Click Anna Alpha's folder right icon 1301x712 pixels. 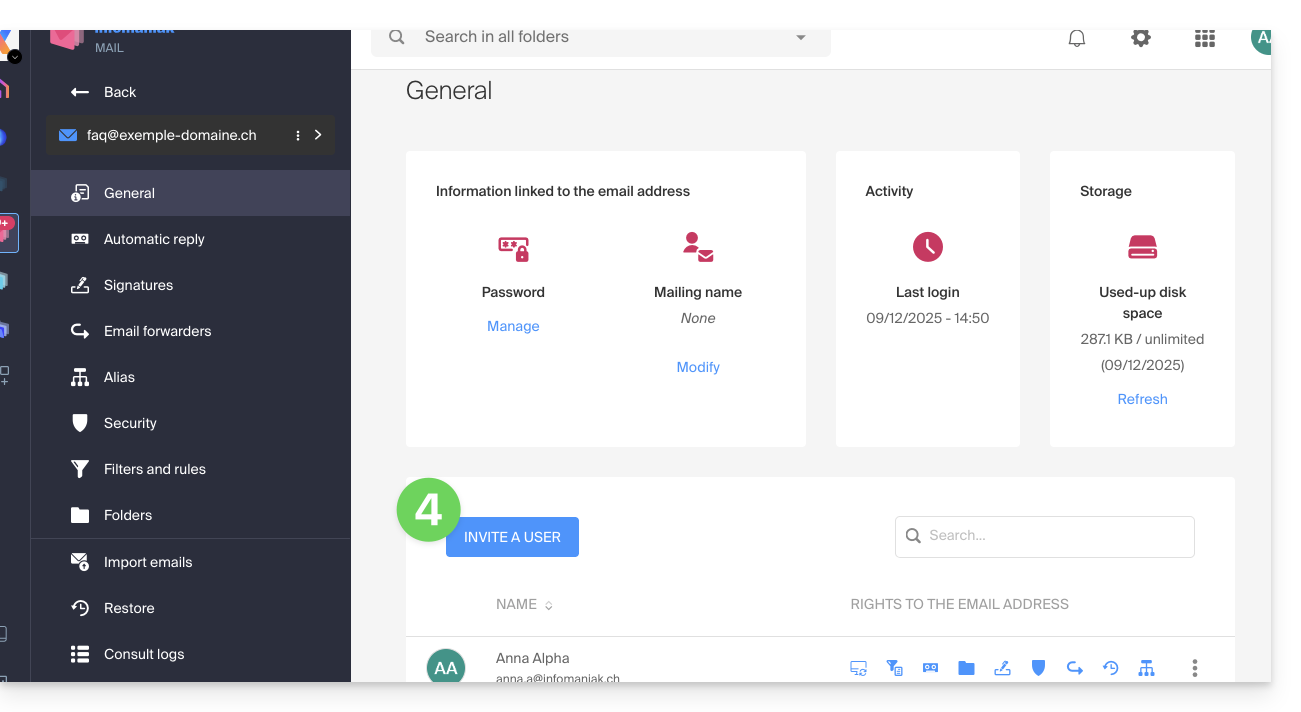966,668
